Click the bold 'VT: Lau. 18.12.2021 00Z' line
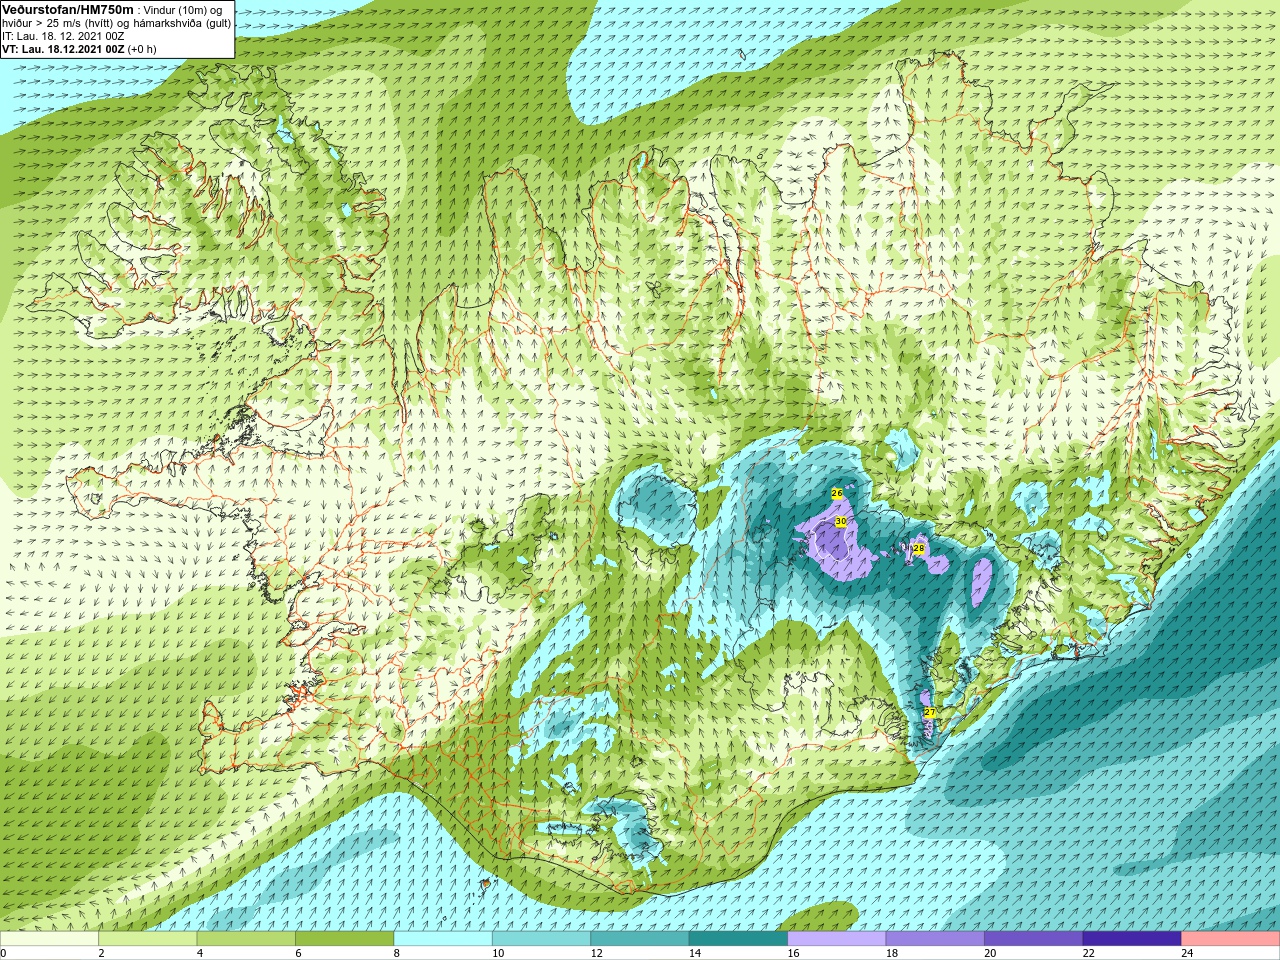The height and width of the screenshot is (960, 1280). click(63, 49)
